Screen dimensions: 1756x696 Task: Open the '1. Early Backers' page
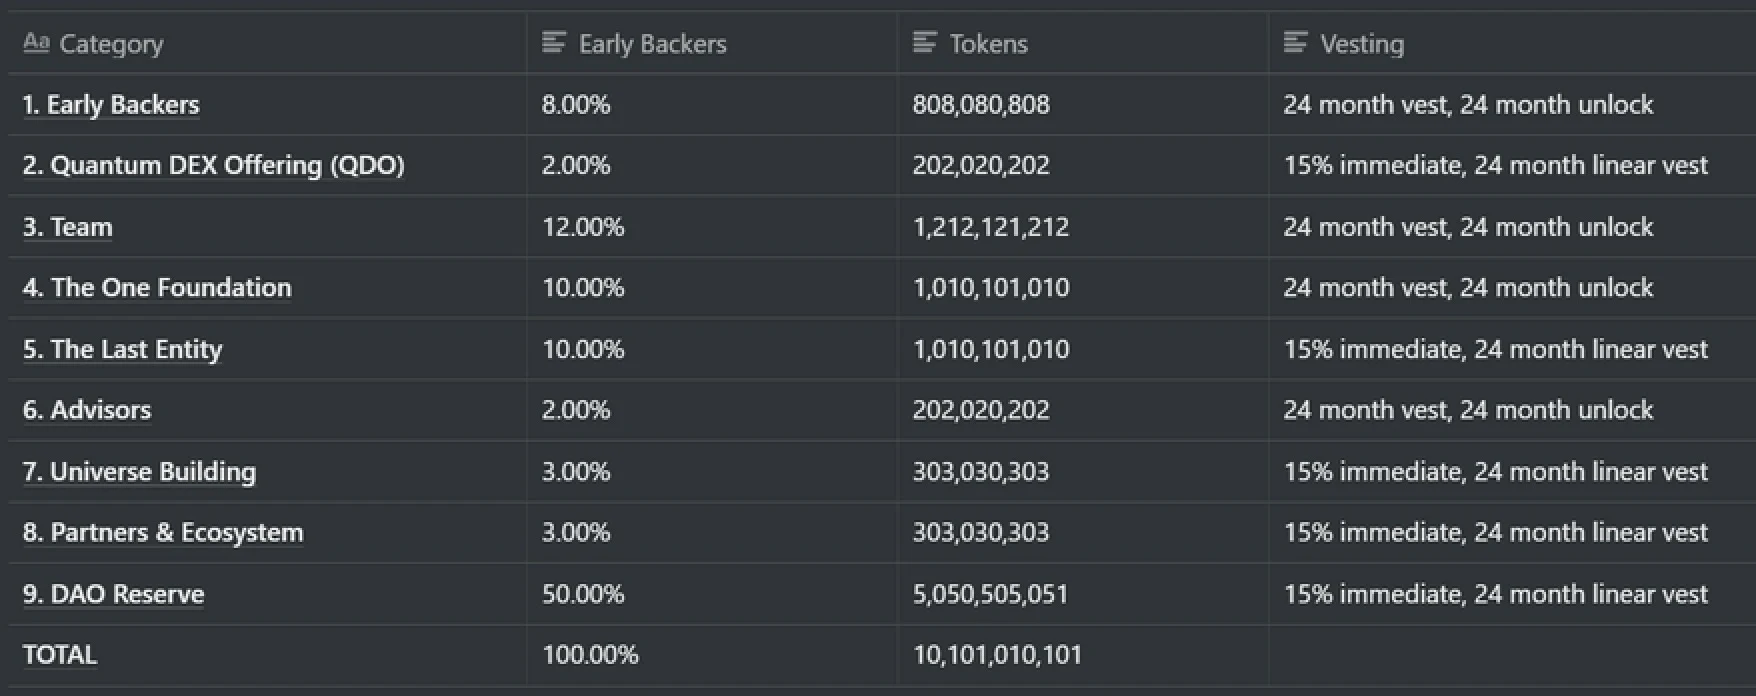[111, 105]
